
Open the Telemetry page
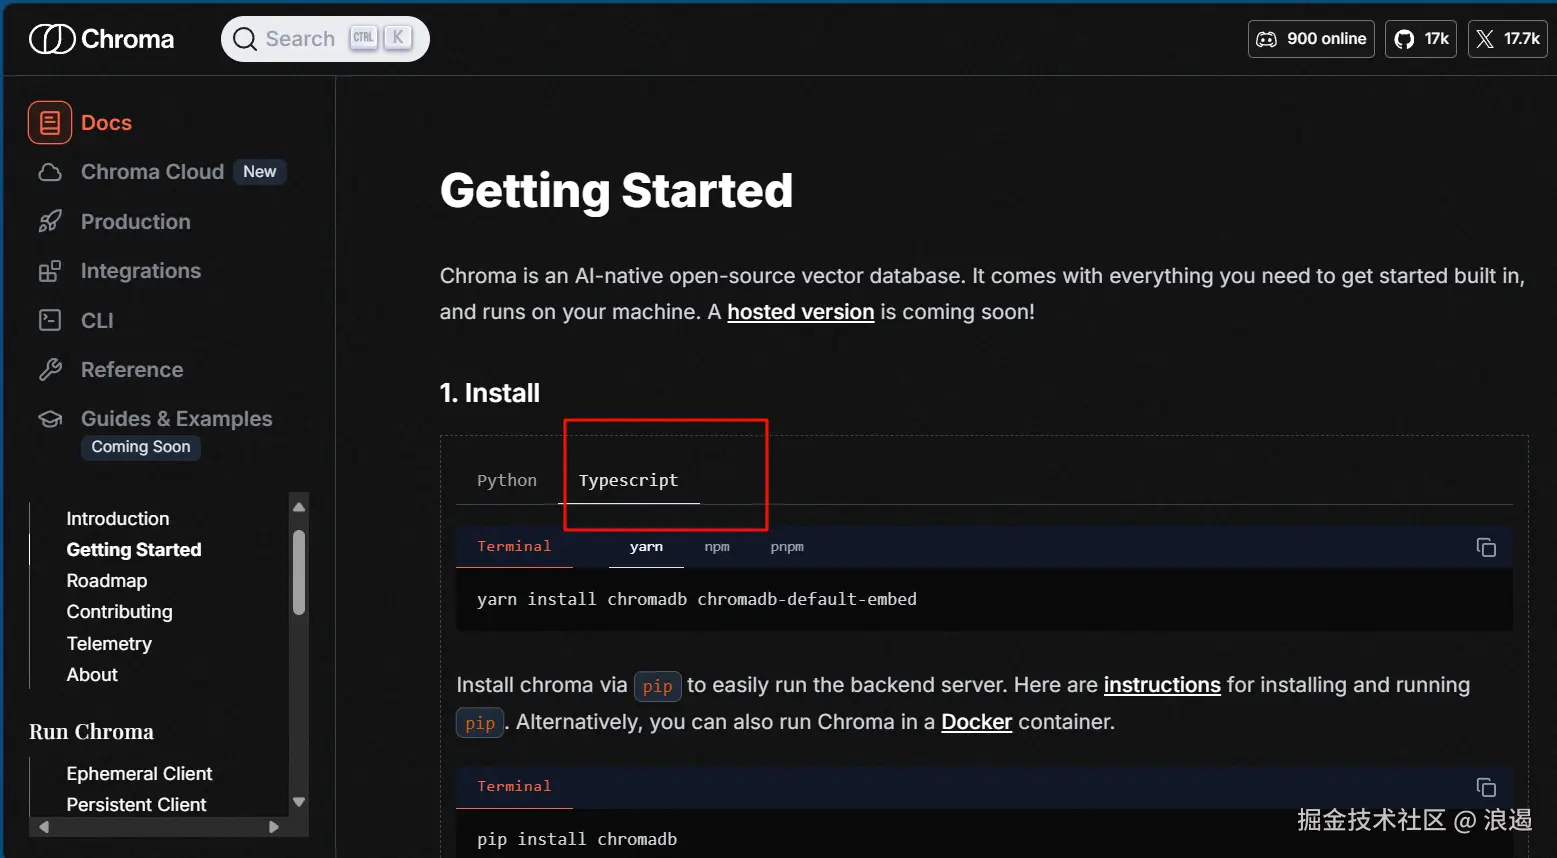pyautogui.click(x=109, y=644)
